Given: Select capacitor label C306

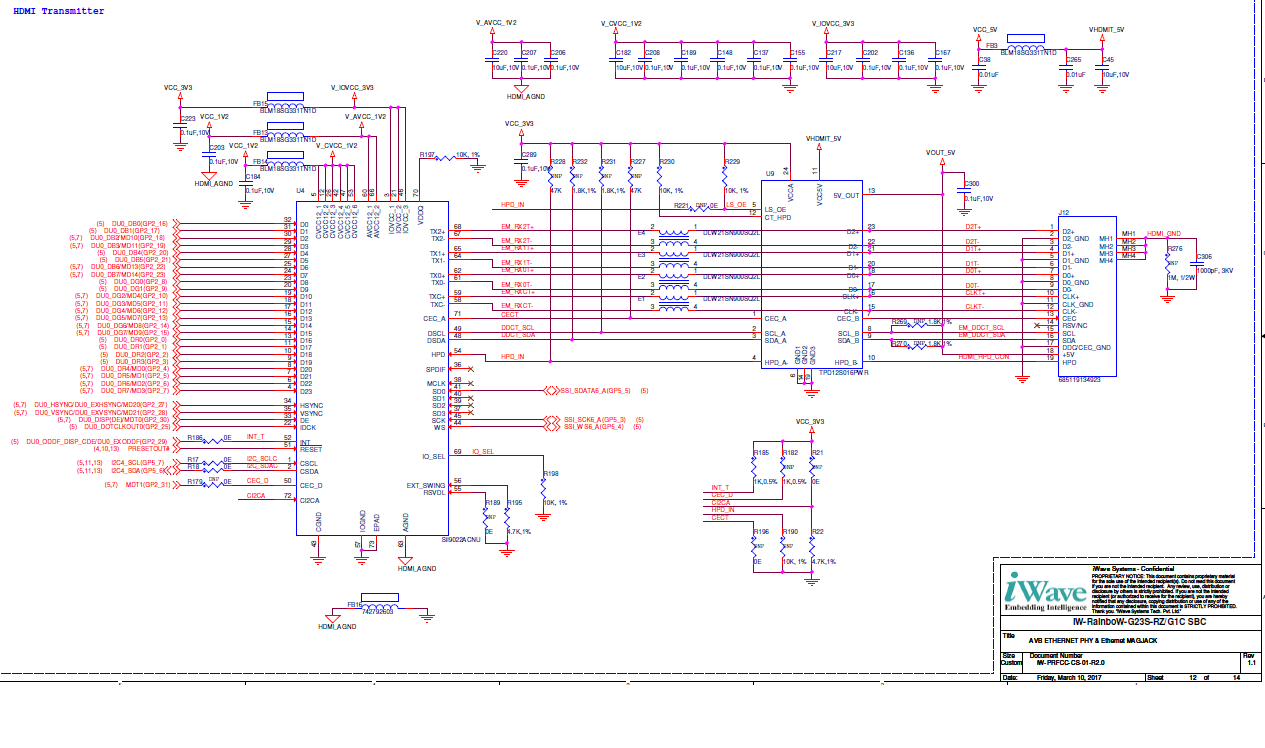Looking at the screenshot, I should 1205,256.
